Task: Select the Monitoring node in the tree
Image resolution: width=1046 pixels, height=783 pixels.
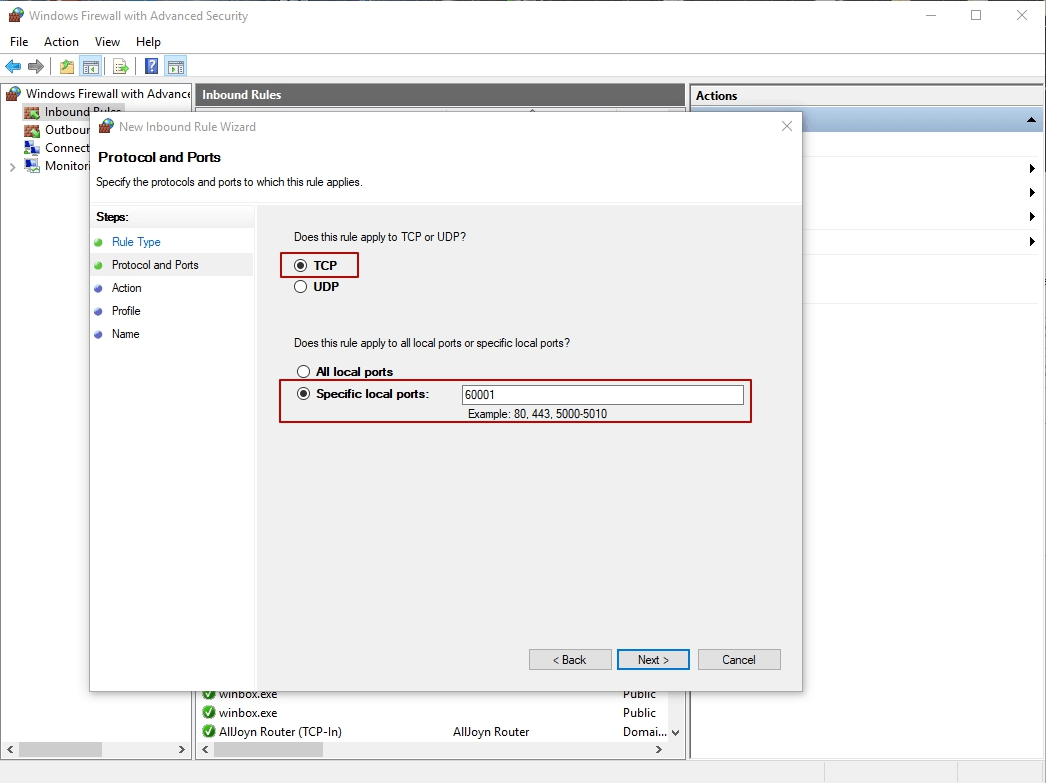Action: pos(67,165)
